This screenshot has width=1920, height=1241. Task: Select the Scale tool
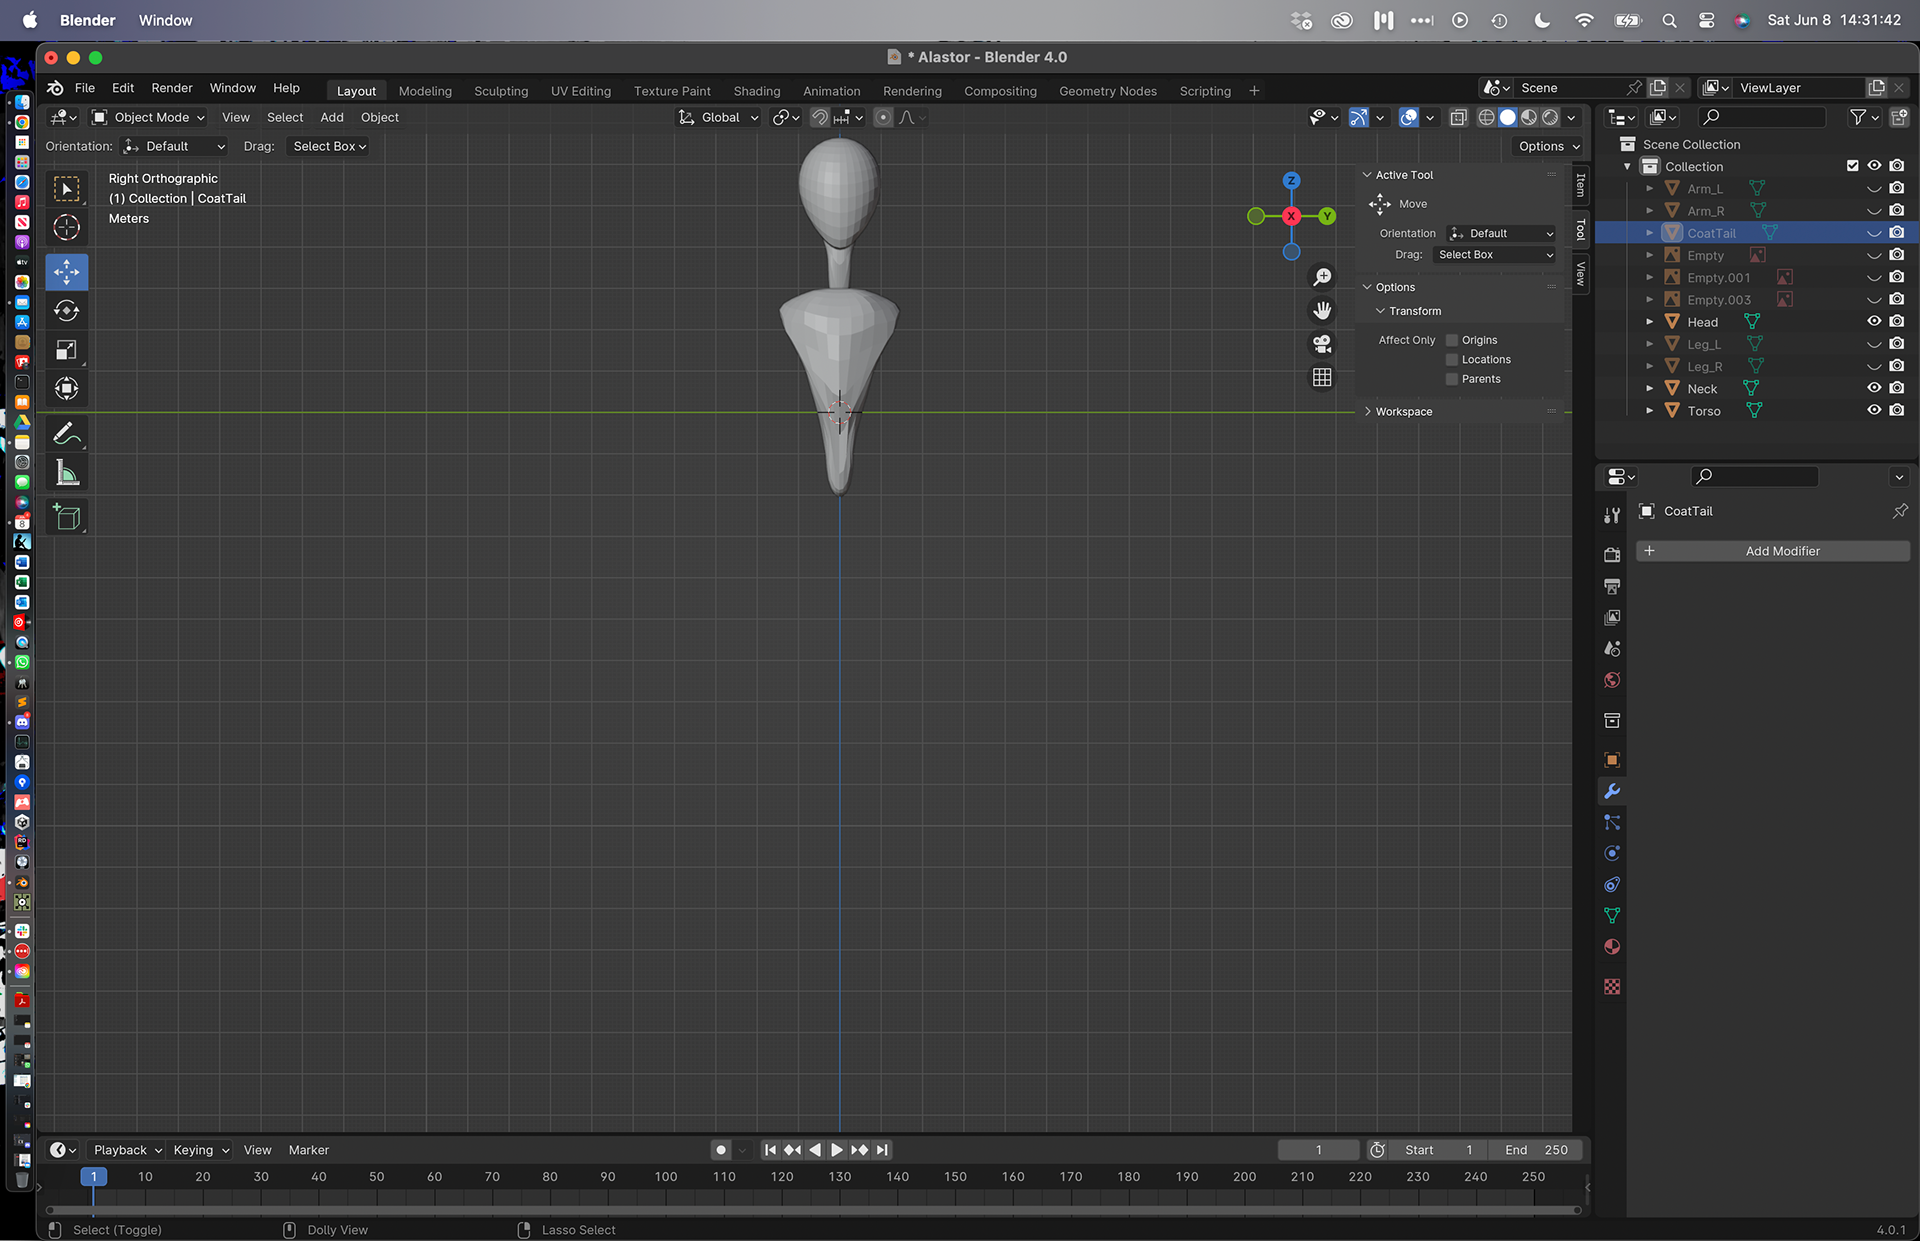click(66, 350)
